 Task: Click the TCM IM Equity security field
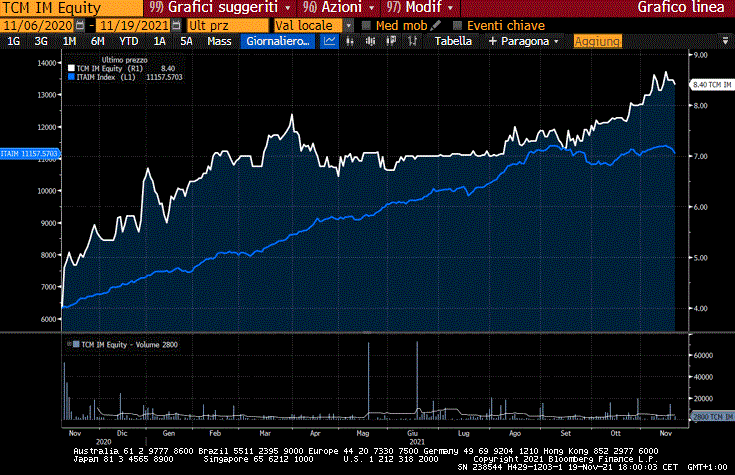click(71, 8)
